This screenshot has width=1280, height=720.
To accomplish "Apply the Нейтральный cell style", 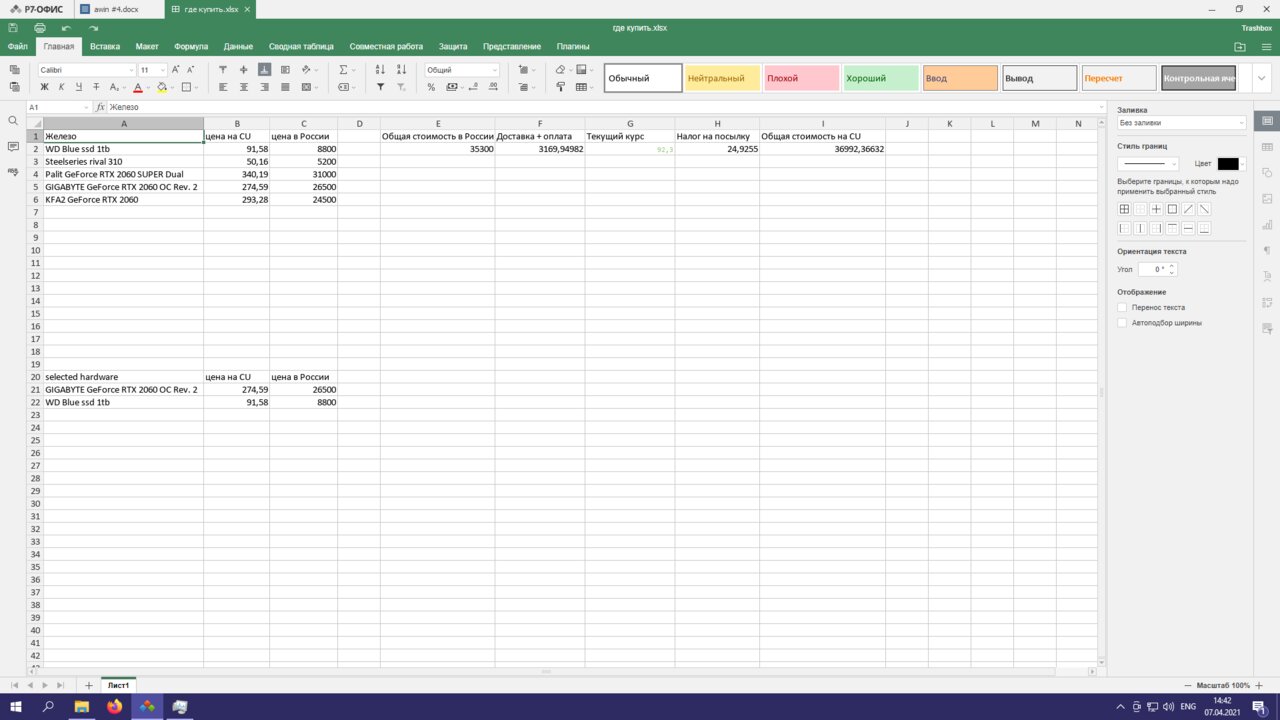I will pyautogui.click(x=722, y=78).
